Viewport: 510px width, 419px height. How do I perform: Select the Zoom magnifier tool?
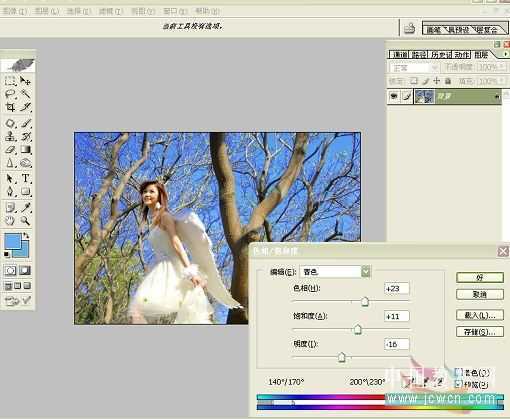coord(25,221)
